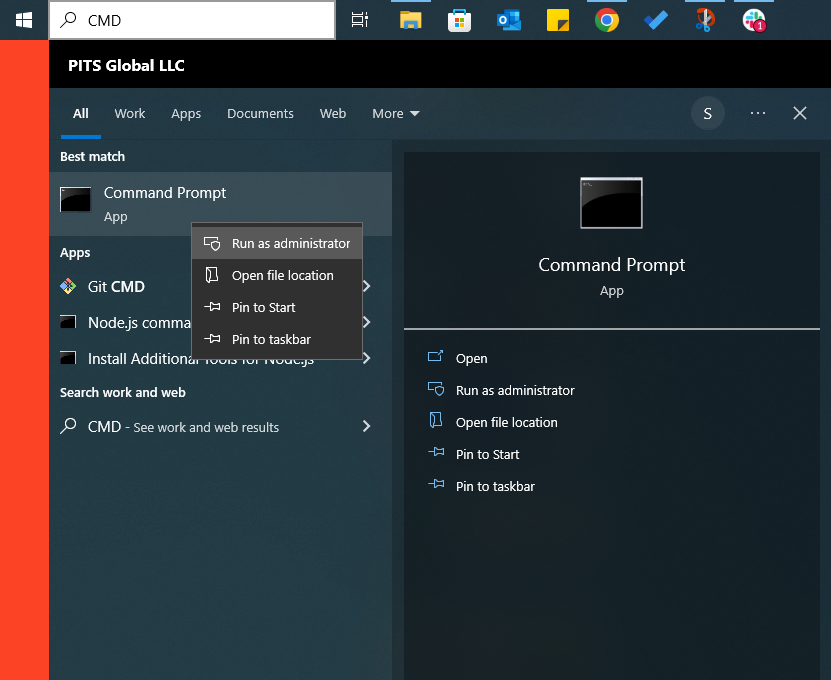Click the search magnifier icon in search box

coord(68,20)
